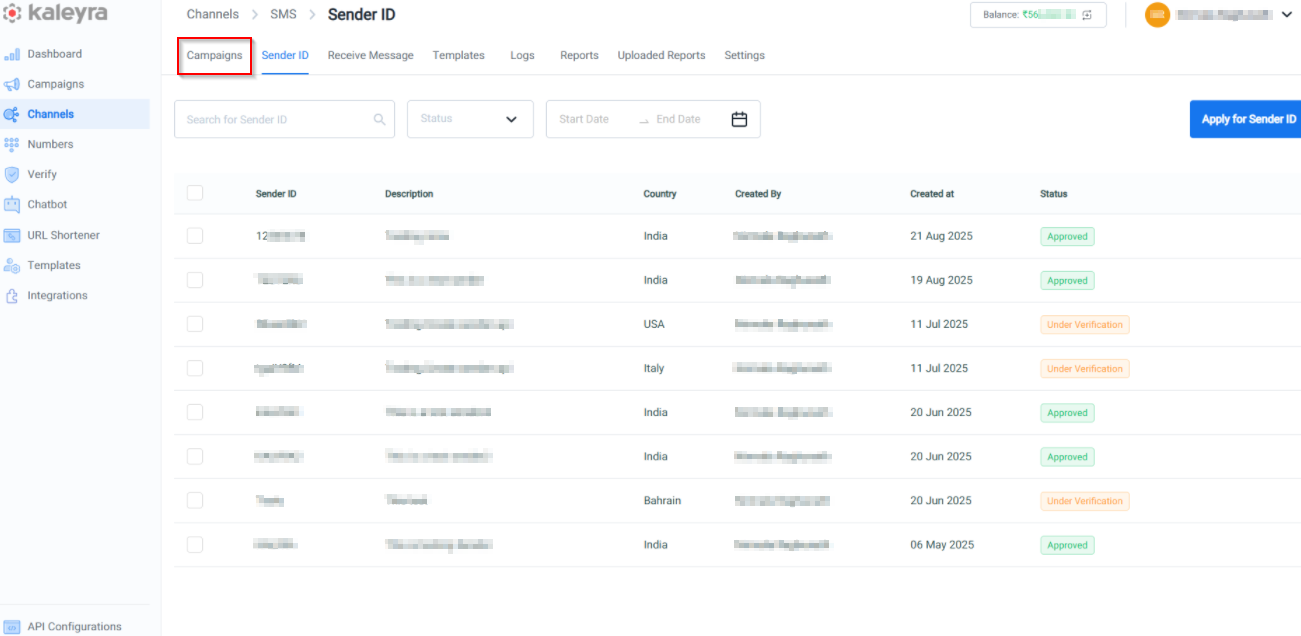The width and height of the screenshot is (1301, 636).
Task: Click the 19 Aug 2025 date cell
Action: coord(941,280)
